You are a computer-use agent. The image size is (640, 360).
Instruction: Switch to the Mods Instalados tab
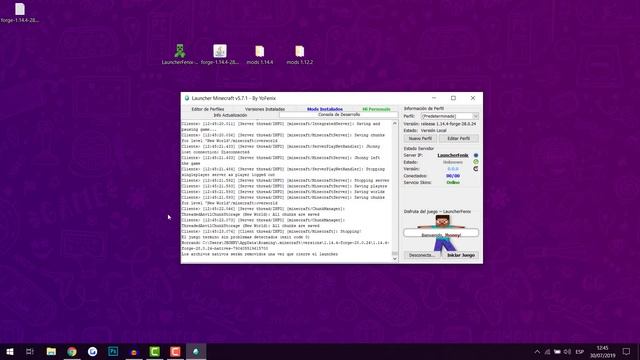click(x=325, y=109)
